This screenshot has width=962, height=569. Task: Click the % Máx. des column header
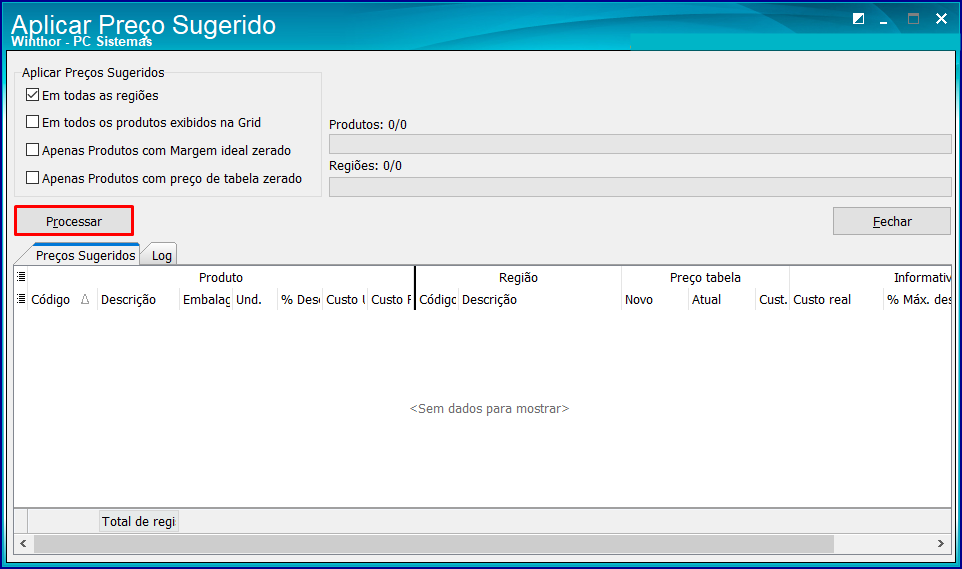[x=917, y=300]
